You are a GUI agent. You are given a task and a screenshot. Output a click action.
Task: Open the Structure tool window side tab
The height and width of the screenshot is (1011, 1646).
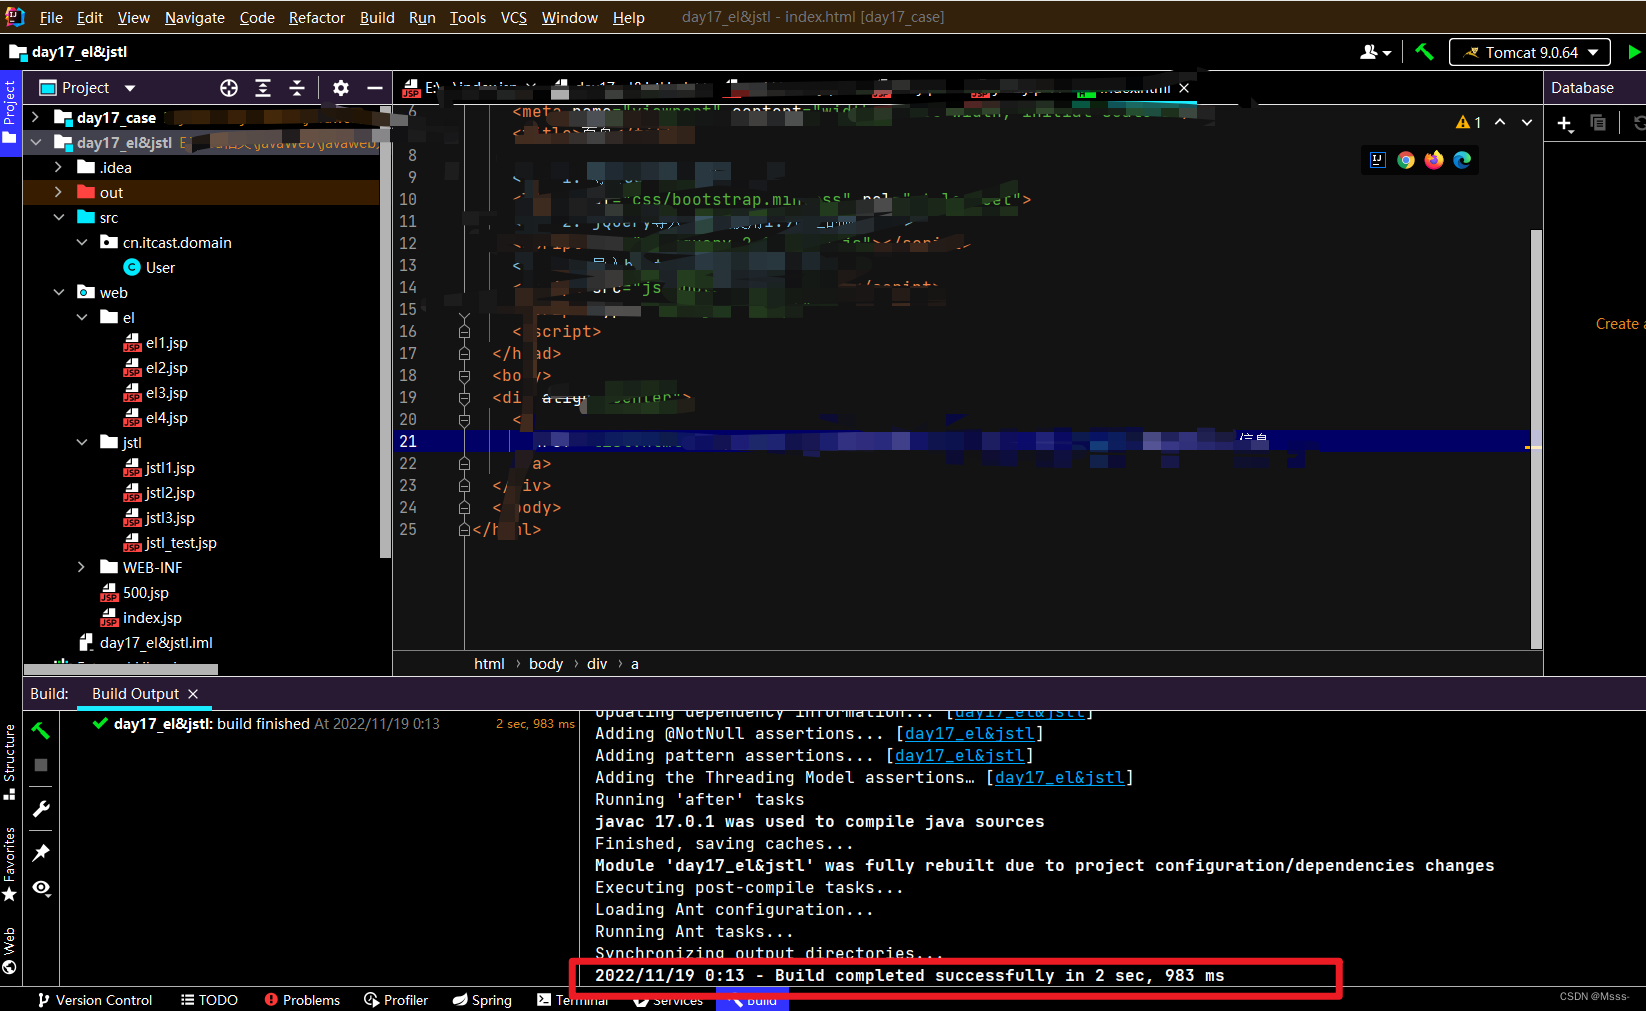pyautogui.click(x=10, y=761)
